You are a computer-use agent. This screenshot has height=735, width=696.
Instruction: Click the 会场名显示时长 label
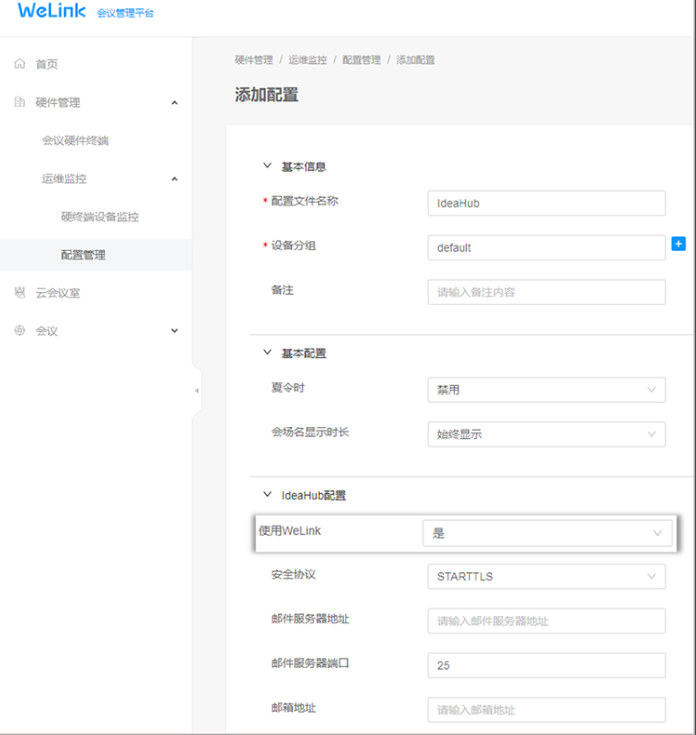point(310,432)
